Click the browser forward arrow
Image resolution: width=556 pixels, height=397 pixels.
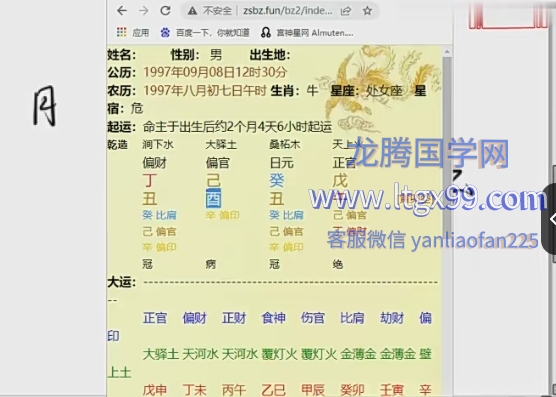point(144,11)
